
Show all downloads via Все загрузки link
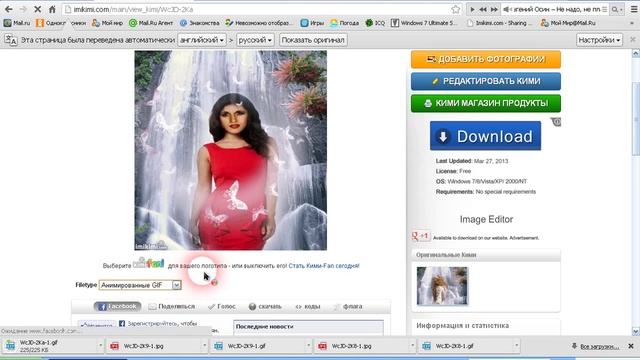click(x=599, y=347)
